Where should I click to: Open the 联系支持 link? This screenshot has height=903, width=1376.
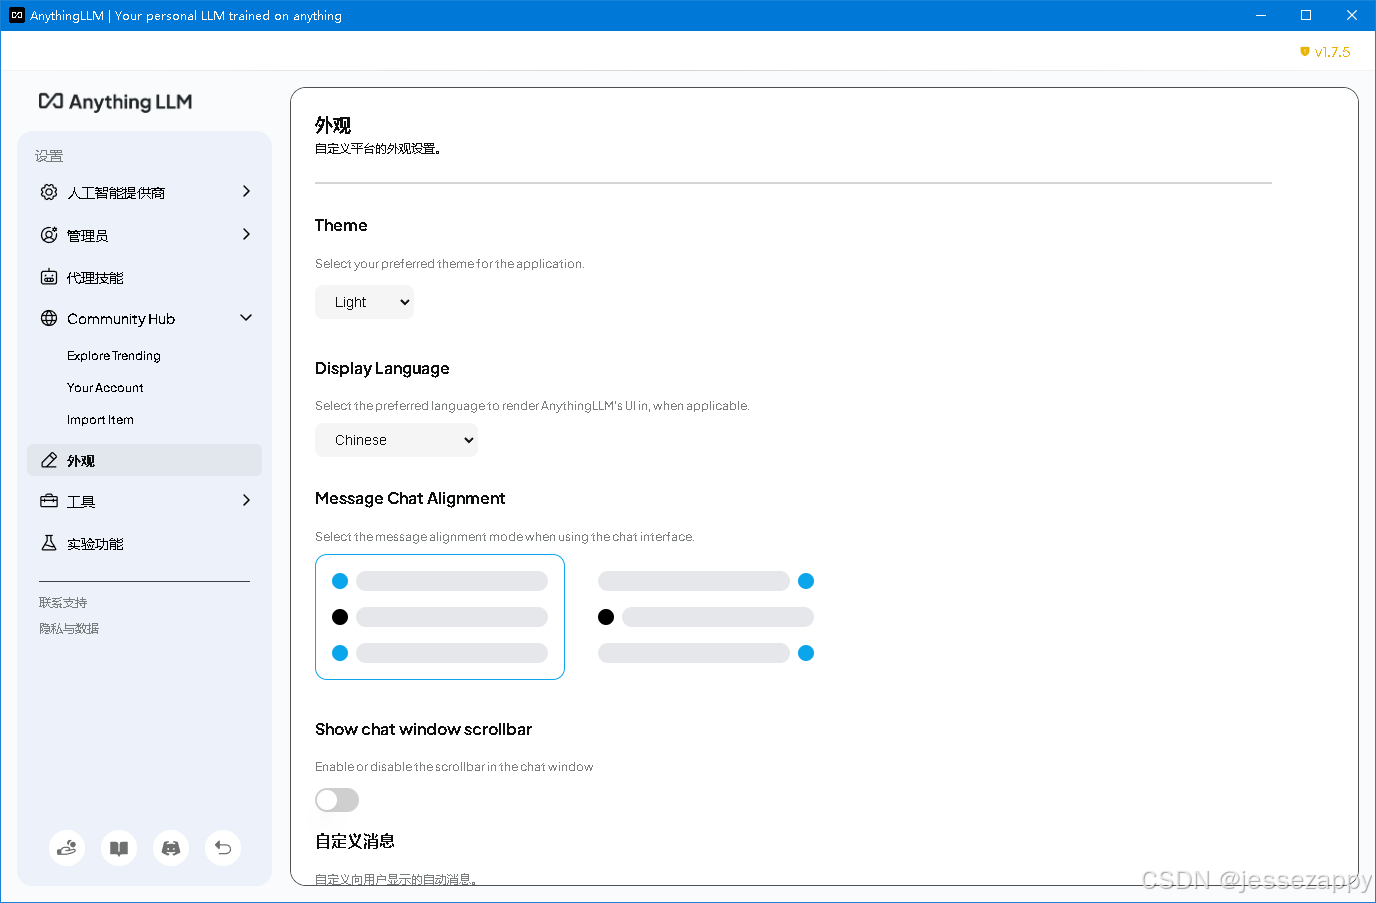coord(63,602)
